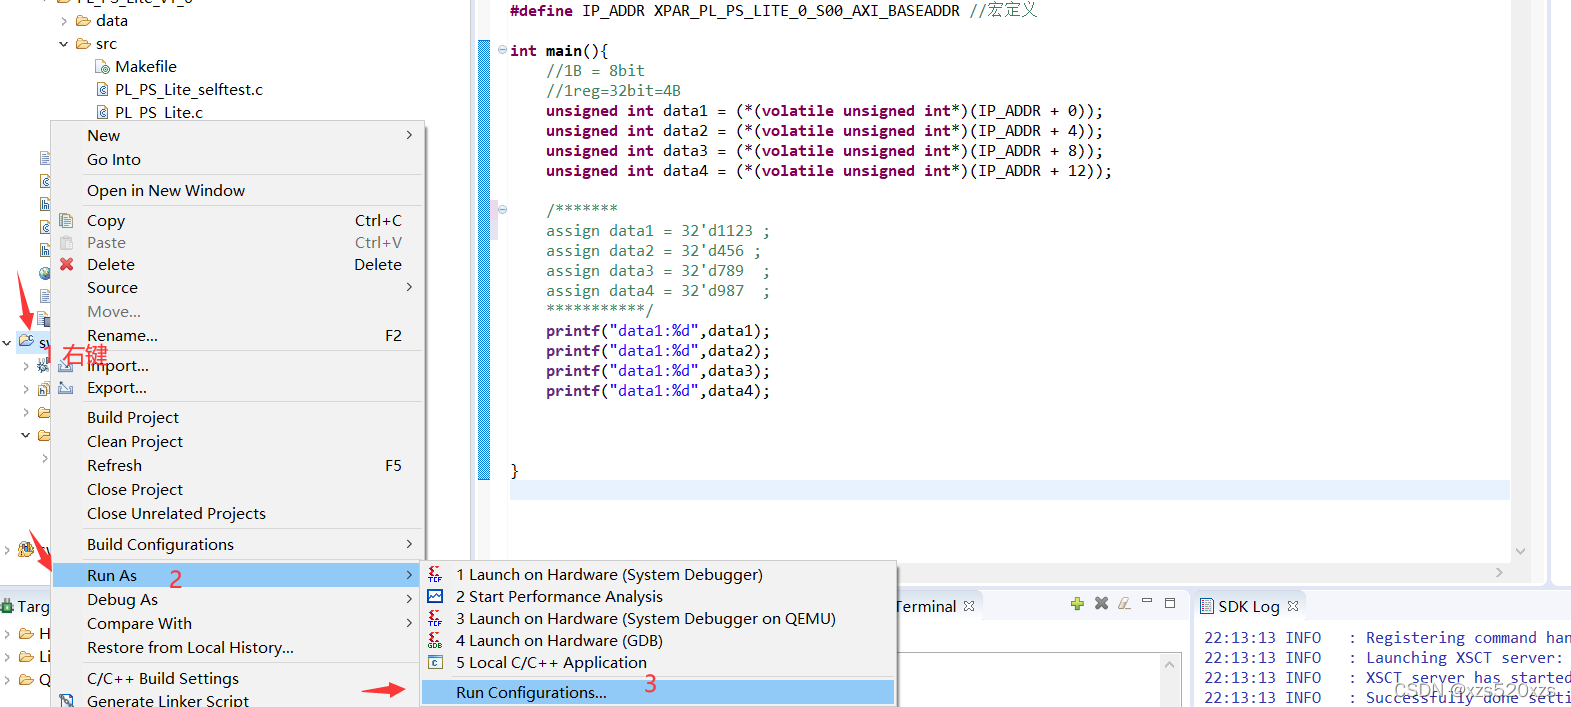Choose Open in New Window
Screen dimensions: 1571x707
(x=238, y=190)
